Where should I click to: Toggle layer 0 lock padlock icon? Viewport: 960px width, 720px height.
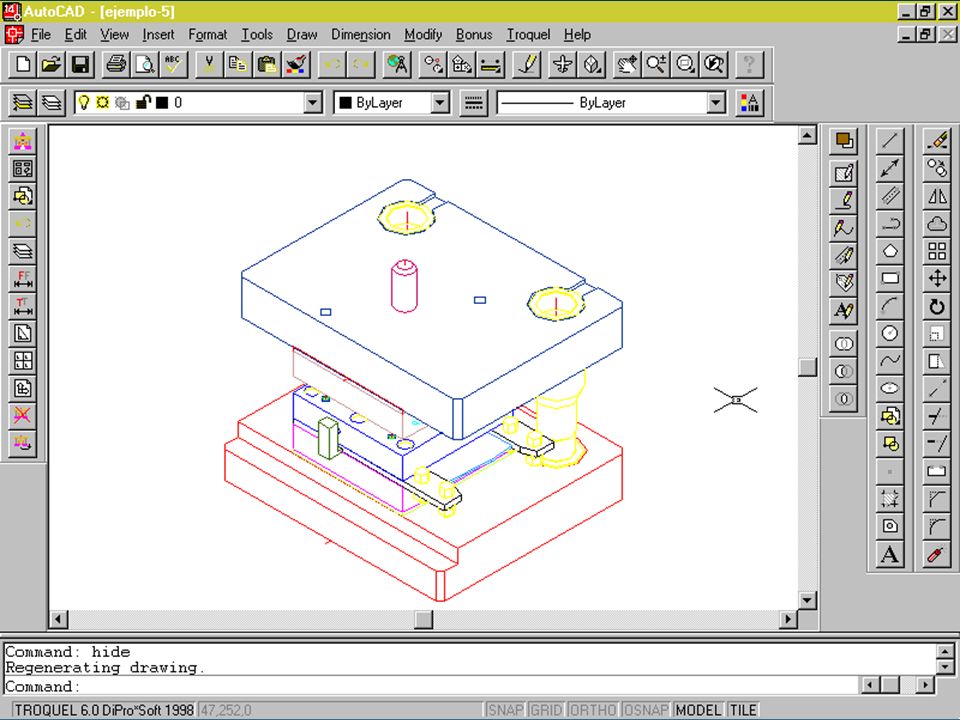coord(143,103)
